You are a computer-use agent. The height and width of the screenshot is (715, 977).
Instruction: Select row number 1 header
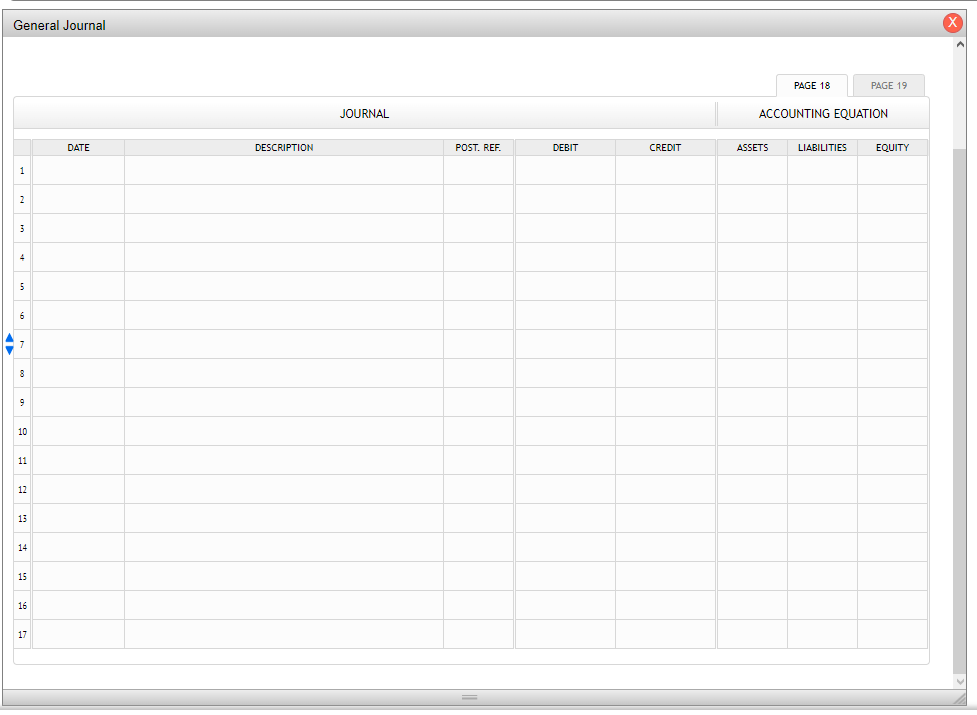[x=22, y=170]
